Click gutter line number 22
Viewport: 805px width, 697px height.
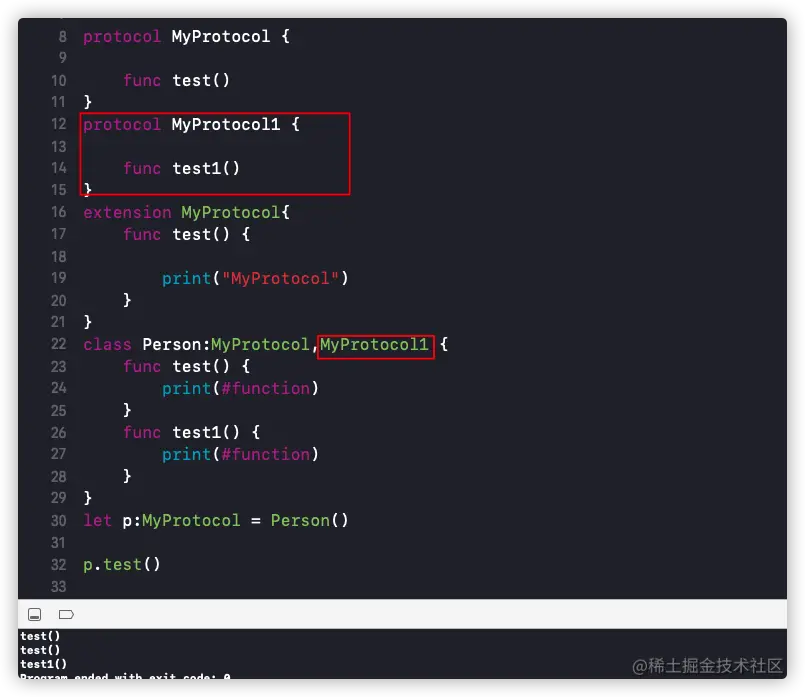click(59, 344)
